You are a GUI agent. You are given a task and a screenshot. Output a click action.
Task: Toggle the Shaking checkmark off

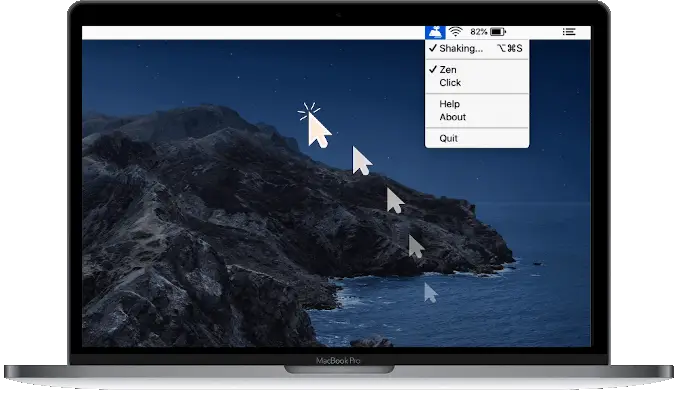click(433, 48)
